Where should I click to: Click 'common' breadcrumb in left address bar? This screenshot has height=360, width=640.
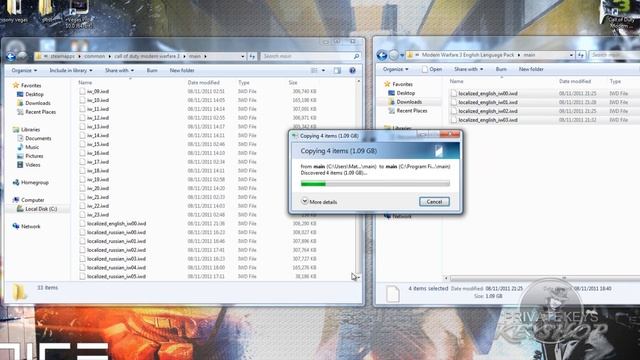[94, 56]
